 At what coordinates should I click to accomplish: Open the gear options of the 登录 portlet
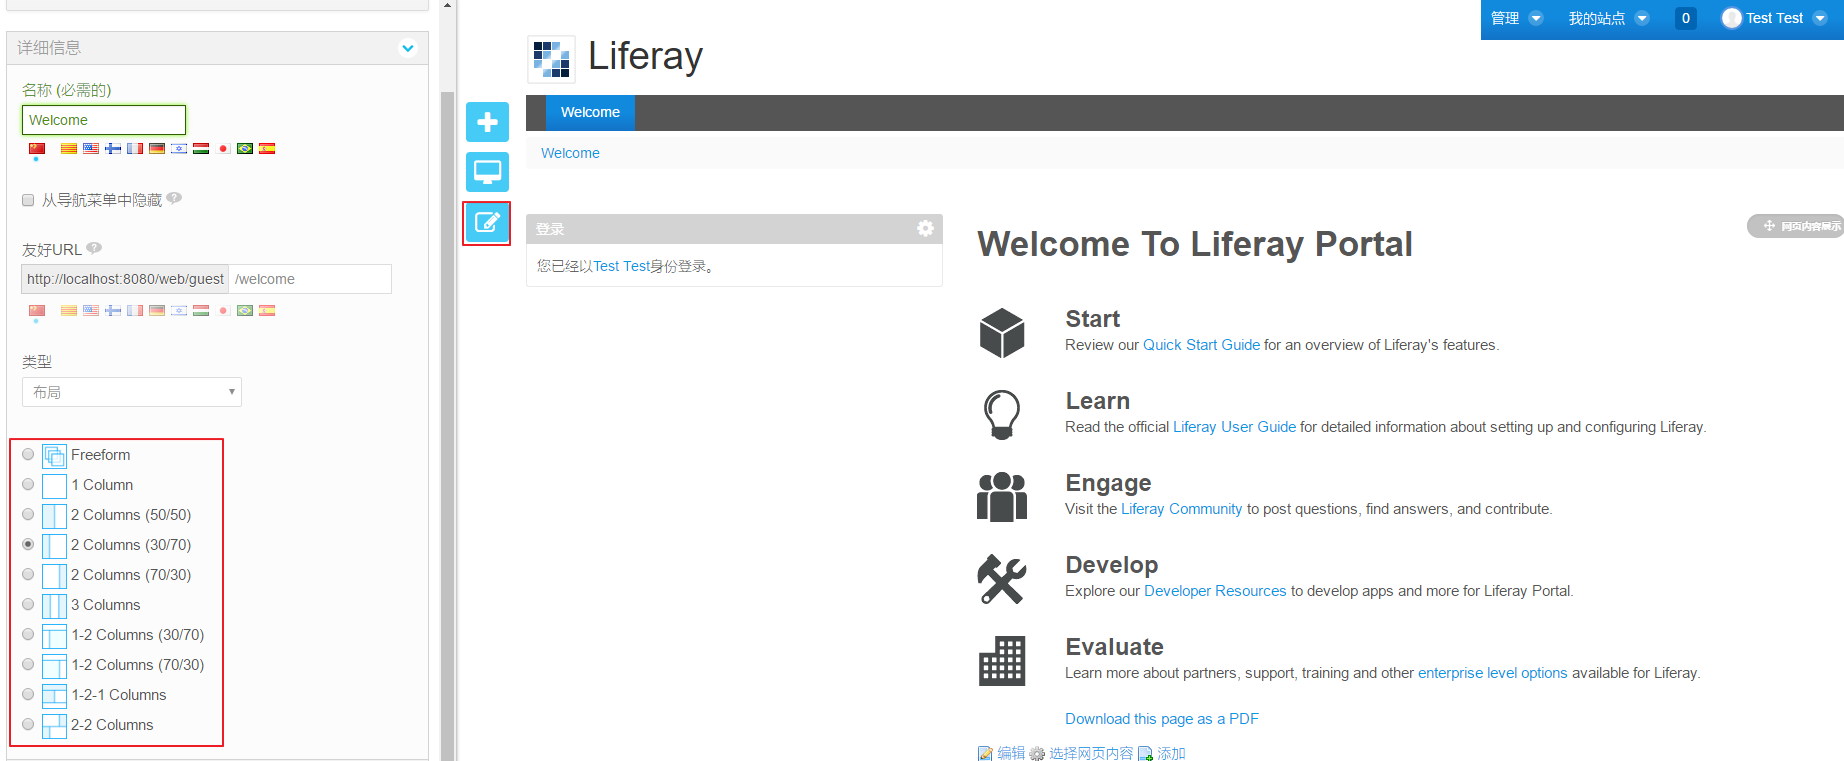[925, 228]
